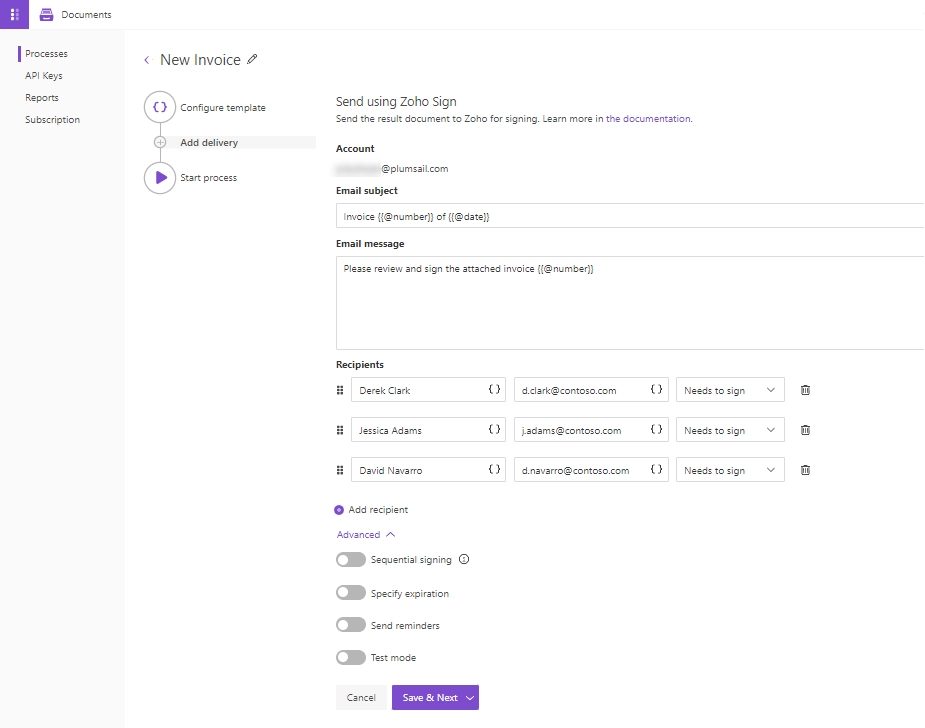
Task: Edit process name with pencil icon
Action: pos(252,59)
